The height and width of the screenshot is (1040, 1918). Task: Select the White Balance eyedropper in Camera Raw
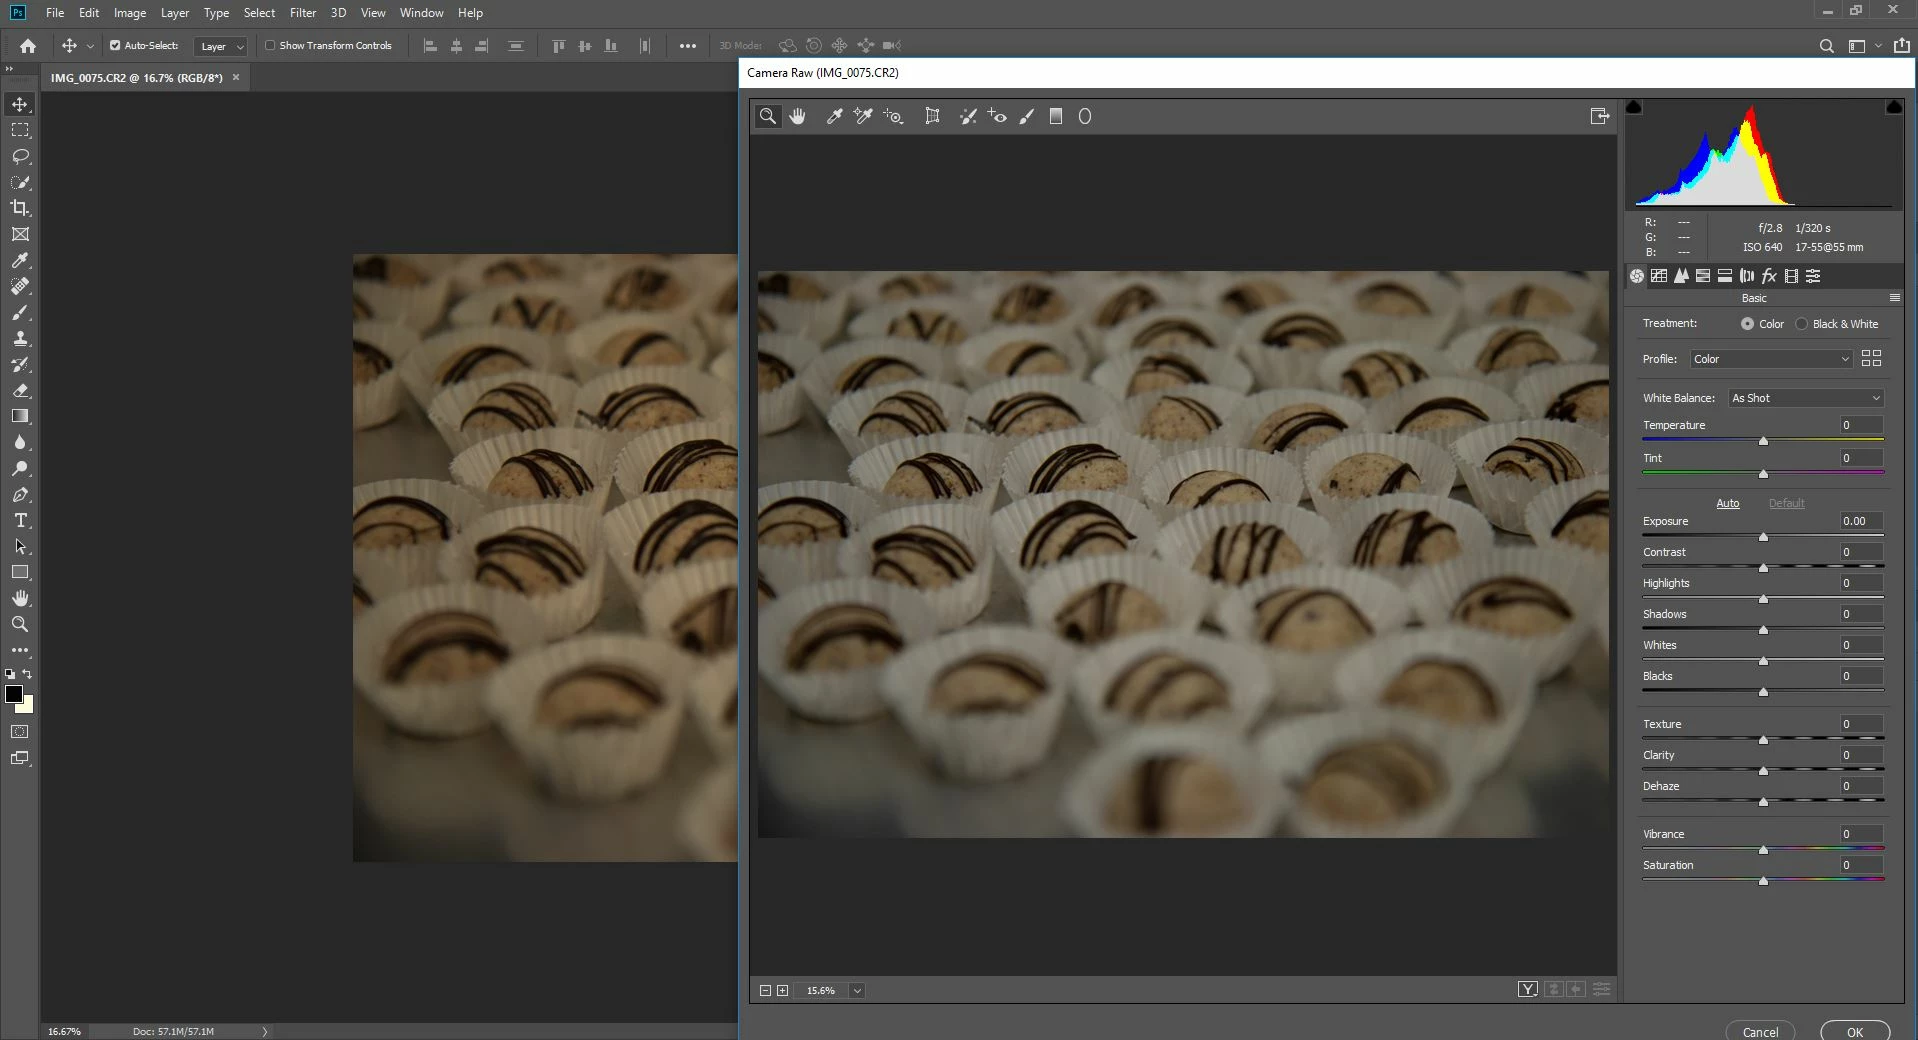click(834, 117)
